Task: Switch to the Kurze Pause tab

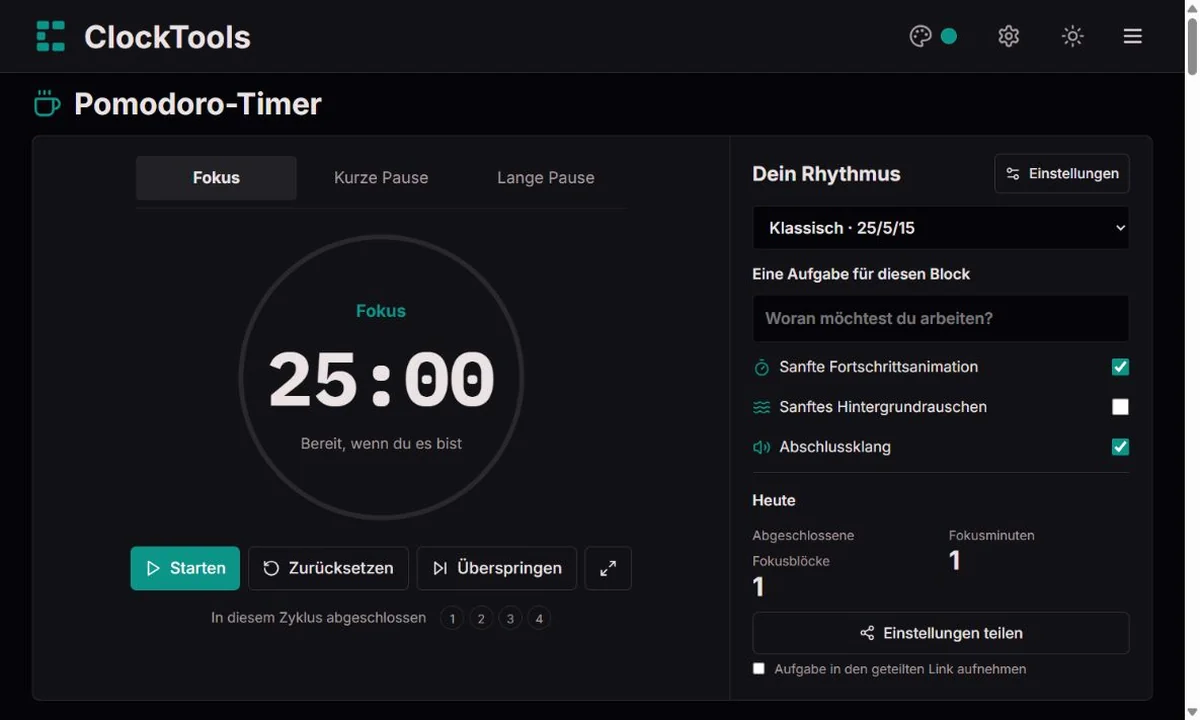Action: (x=381, y=178)
